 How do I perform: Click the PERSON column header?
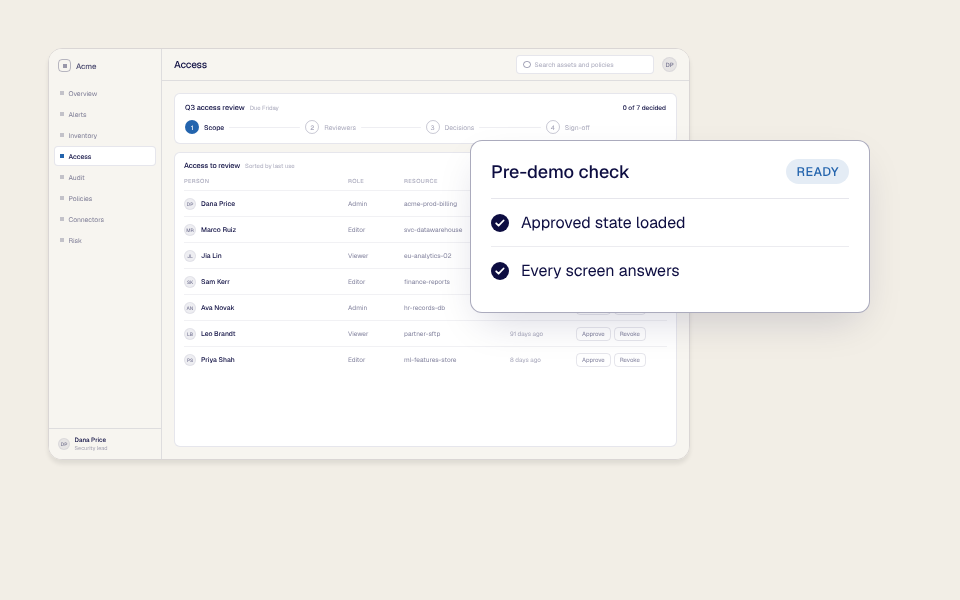click(197, 181)
